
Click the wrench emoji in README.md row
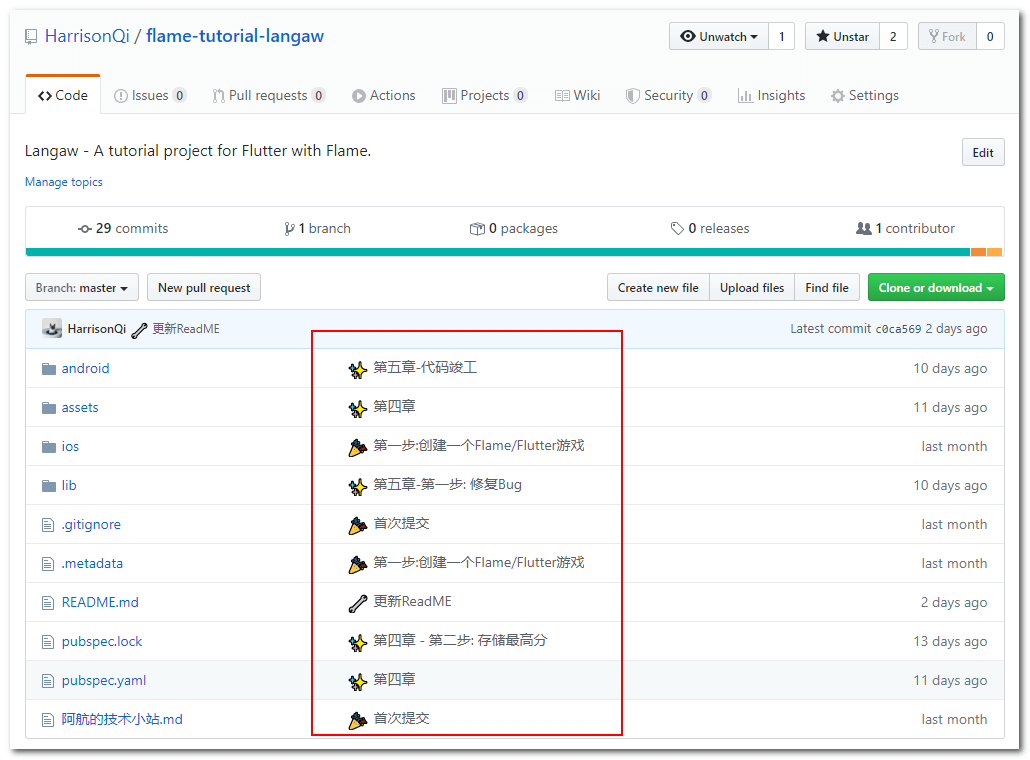pos(357,602)
